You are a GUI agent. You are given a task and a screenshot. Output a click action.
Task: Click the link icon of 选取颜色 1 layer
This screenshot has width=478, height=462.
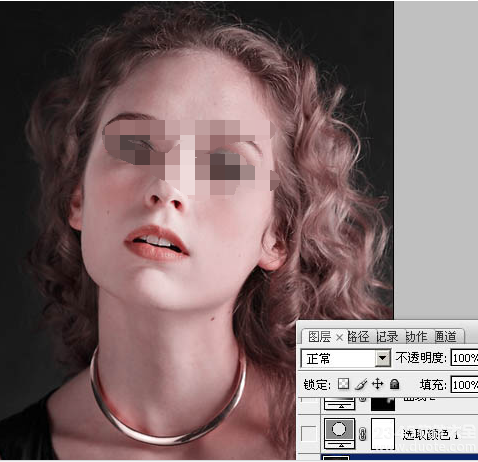(x=363, y=434)
